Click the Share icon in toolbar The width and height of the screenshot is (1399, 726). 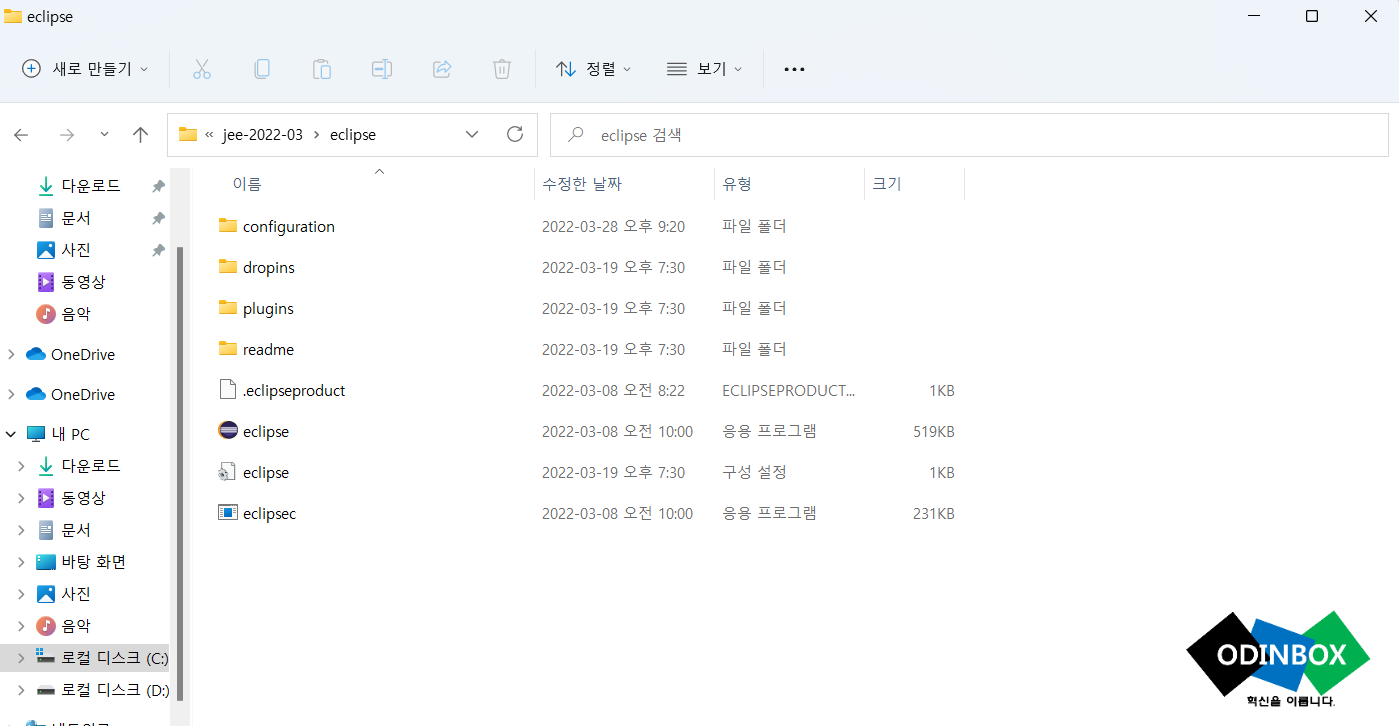(442, 69)
